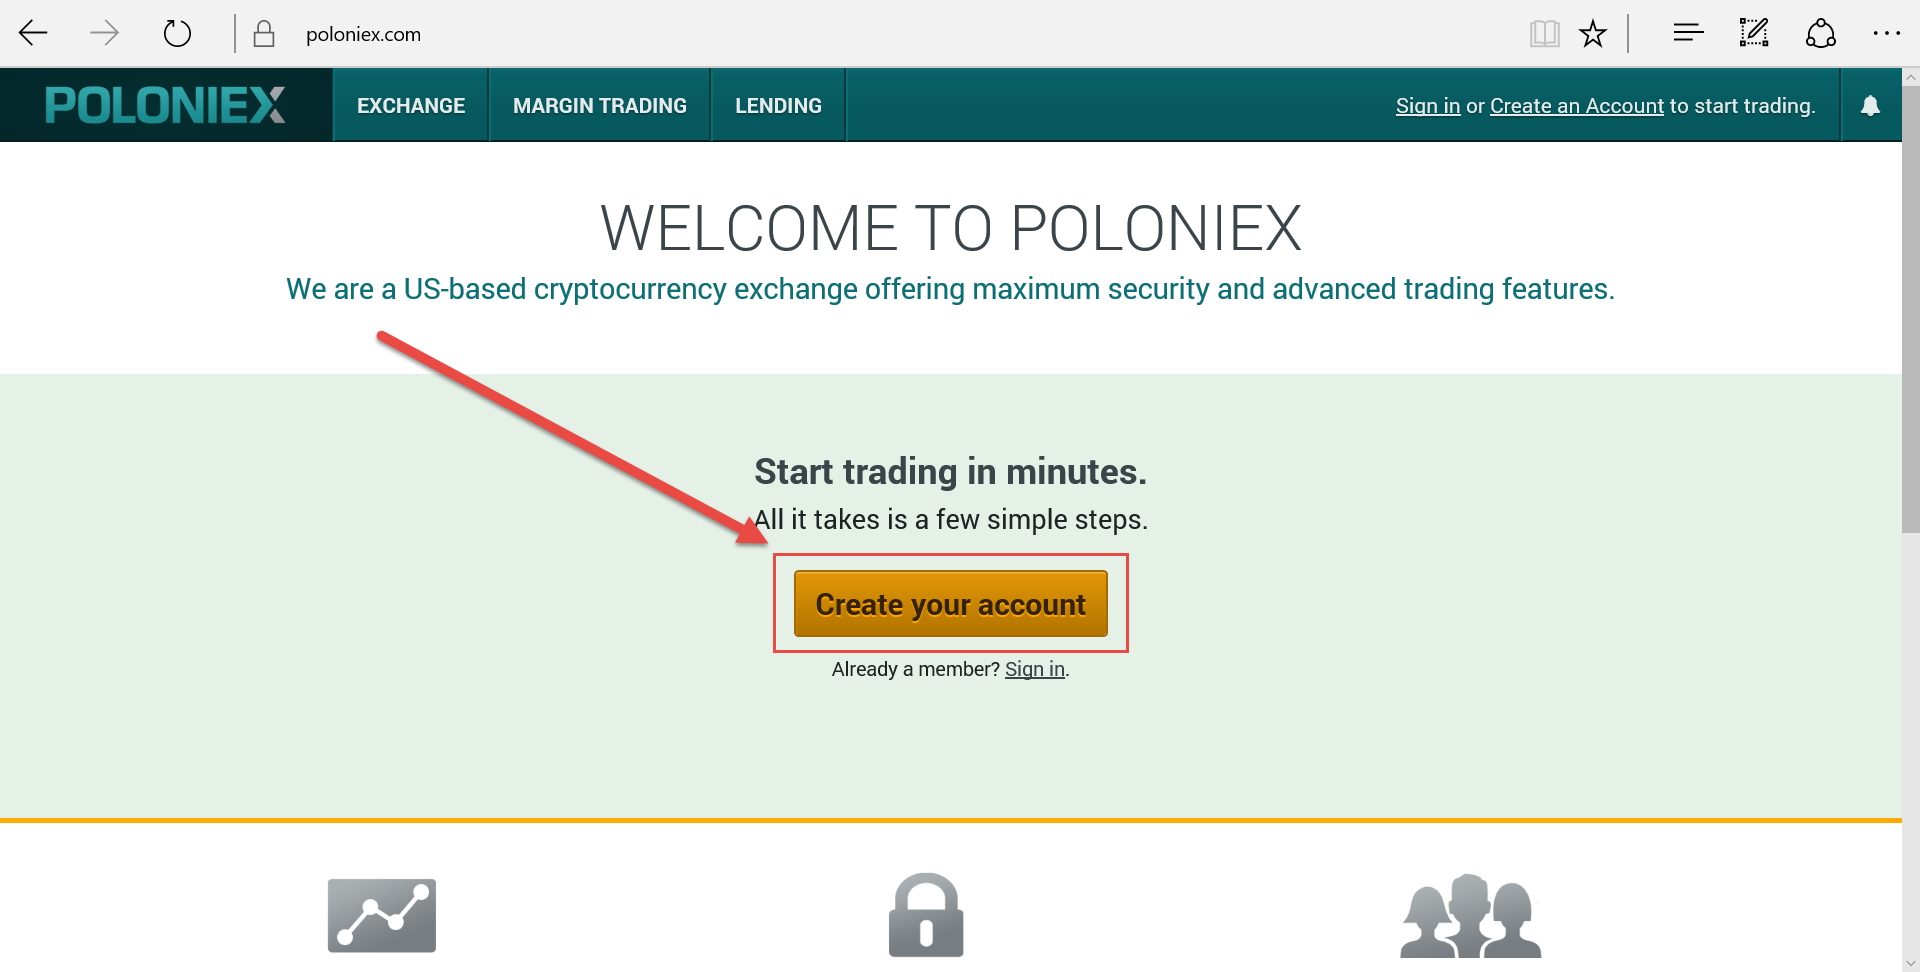
Task: Click Sign in under Already a member
Action: (x=1034, y=669)
